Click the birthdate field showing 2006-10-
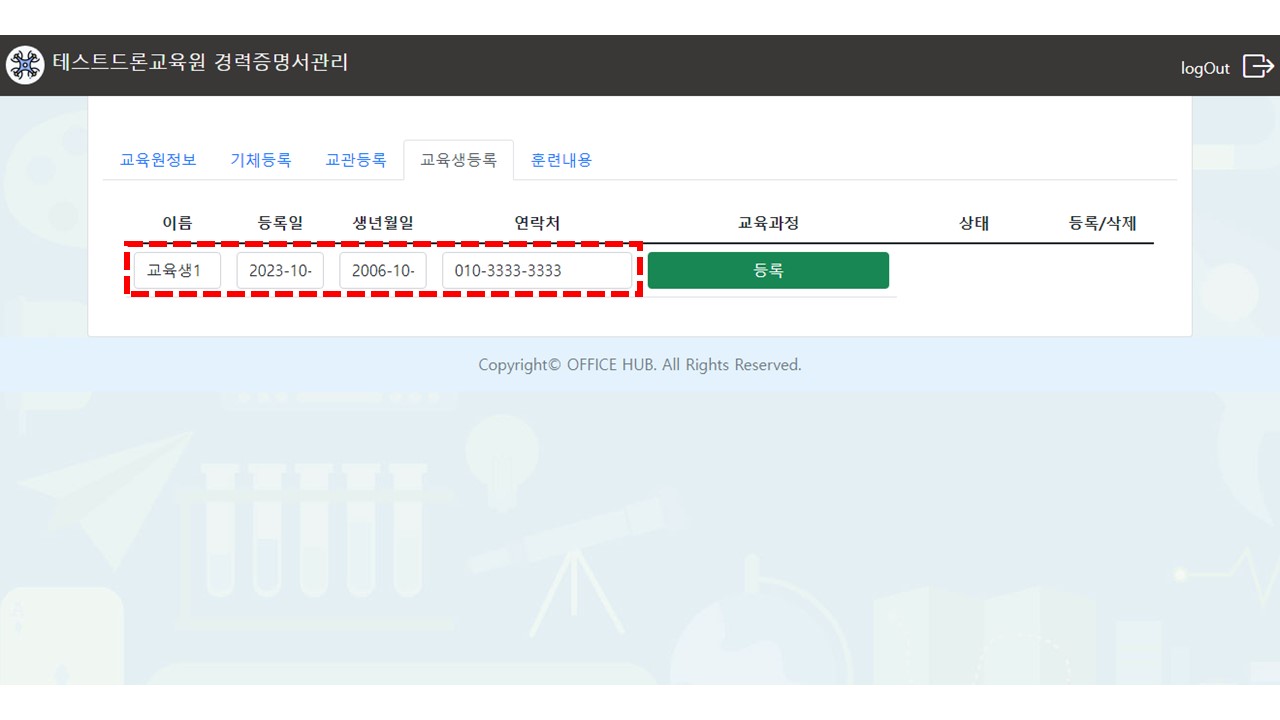The width and height of the screenshot is (1280, 720). click(383, 271)
